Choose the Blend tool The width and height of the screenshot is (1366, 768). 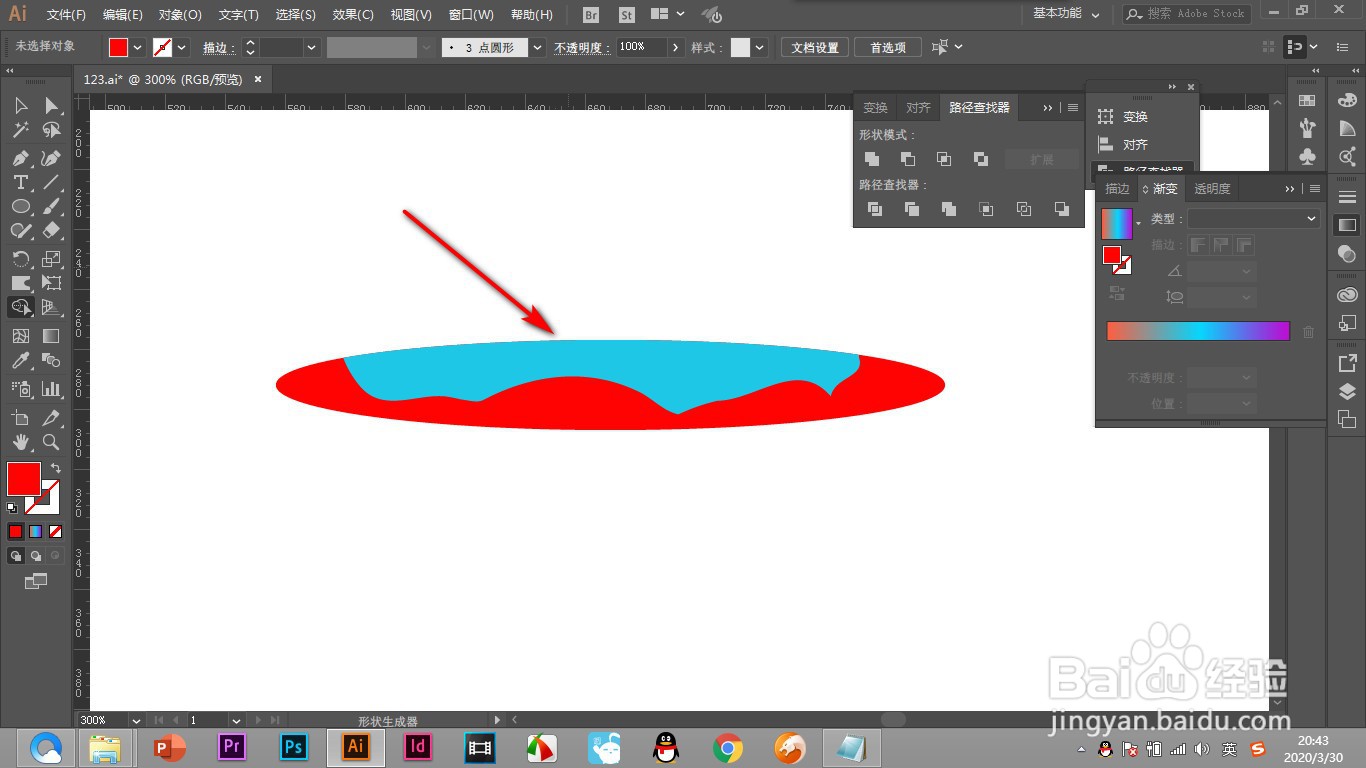51,360
